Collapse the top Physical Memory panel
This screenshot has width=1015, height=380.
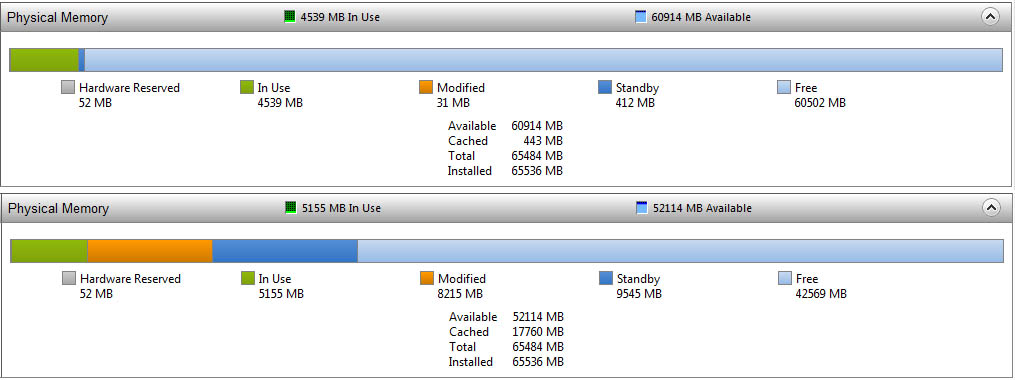coord(990,17)
